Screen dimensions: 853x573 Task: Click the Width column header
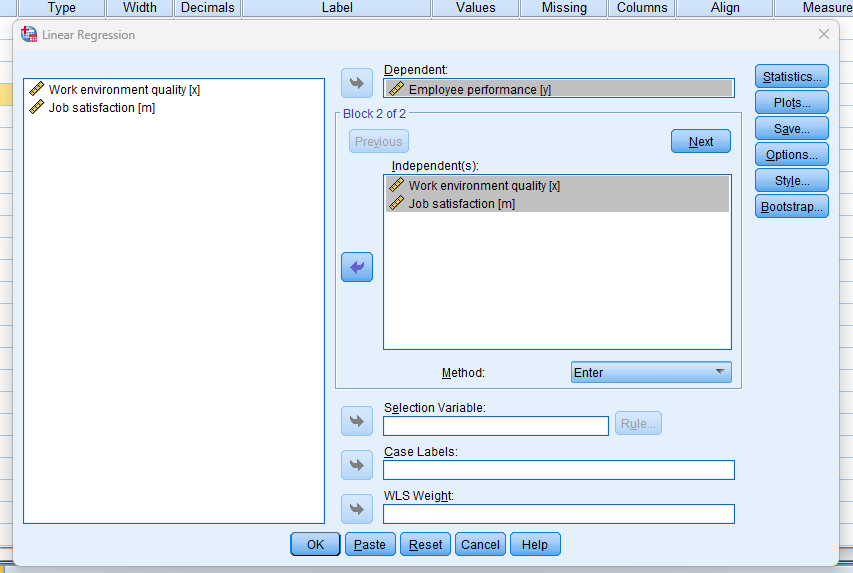click(139, 8)
